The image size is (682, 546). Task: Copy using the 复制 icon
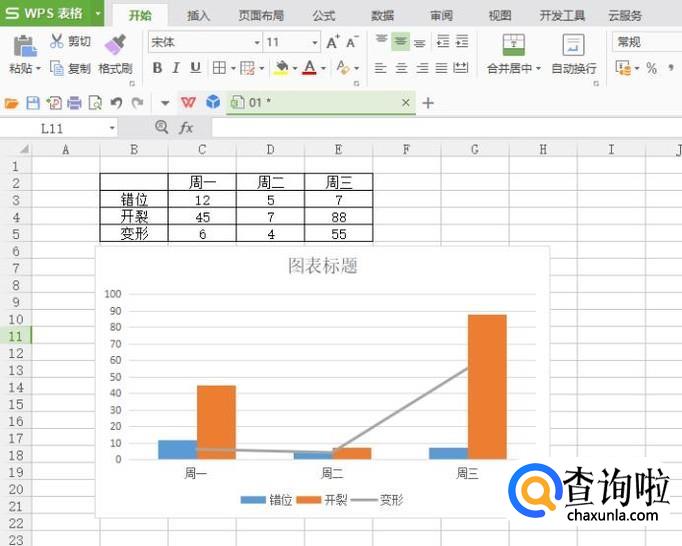[57, 68]
